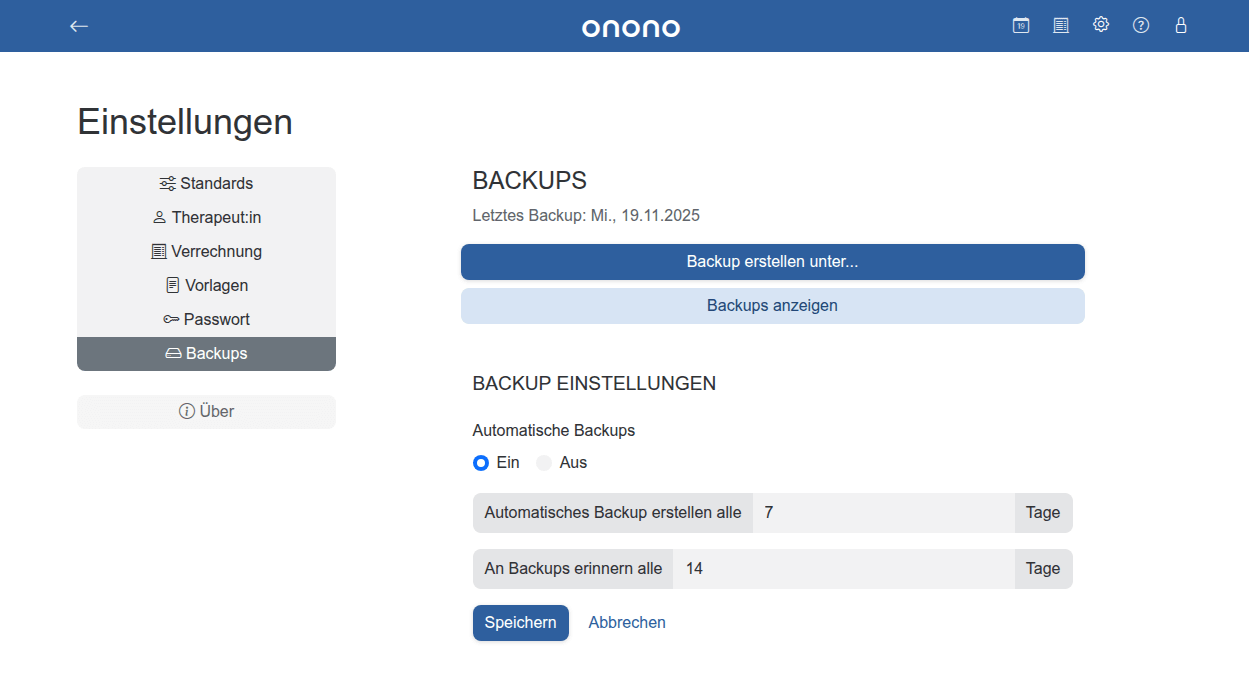Viewport: 1249px width, 695px height.
Task: Open the ledger icon in the top bar
Action: (x=1061, y=25)
